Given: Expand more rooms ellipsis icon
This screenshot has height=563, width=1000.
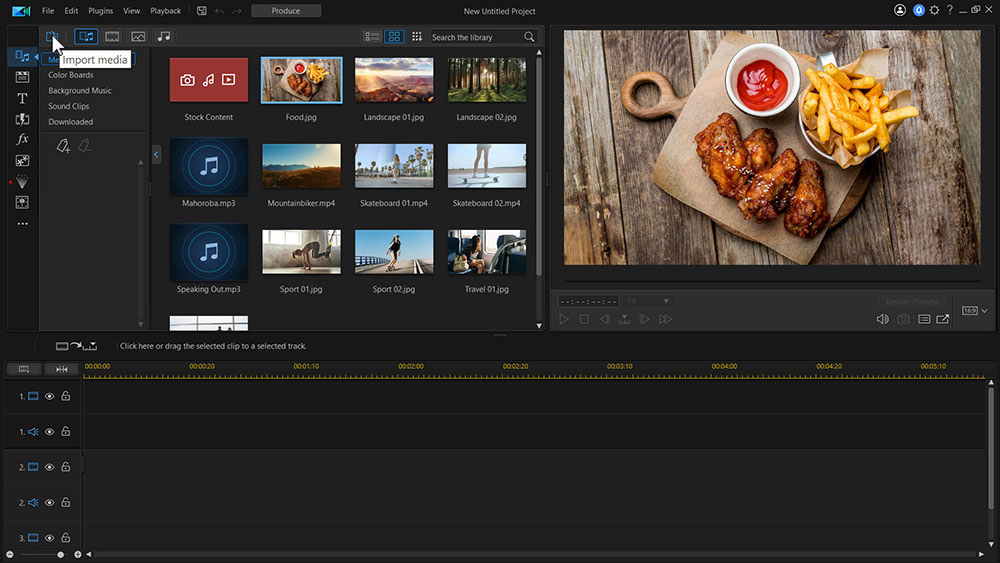Looking at the screenshot, I should pos(22,224).
